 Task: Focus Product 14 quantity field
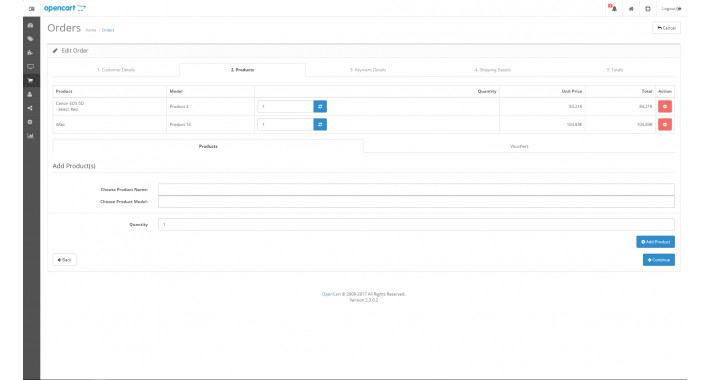pos(285,125)
